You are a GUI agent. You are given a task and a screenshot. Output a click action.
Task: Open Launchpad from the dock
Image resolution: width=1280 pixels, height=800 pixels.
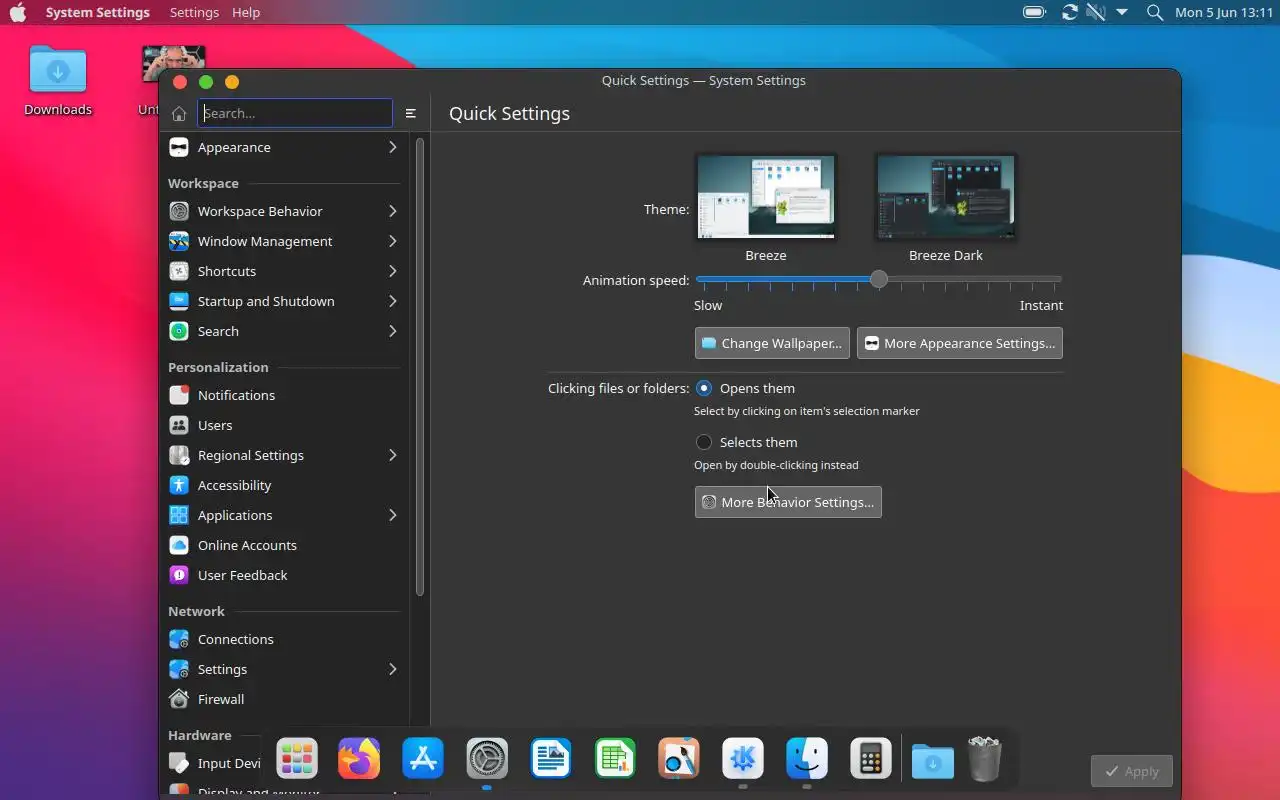[297, 758]
